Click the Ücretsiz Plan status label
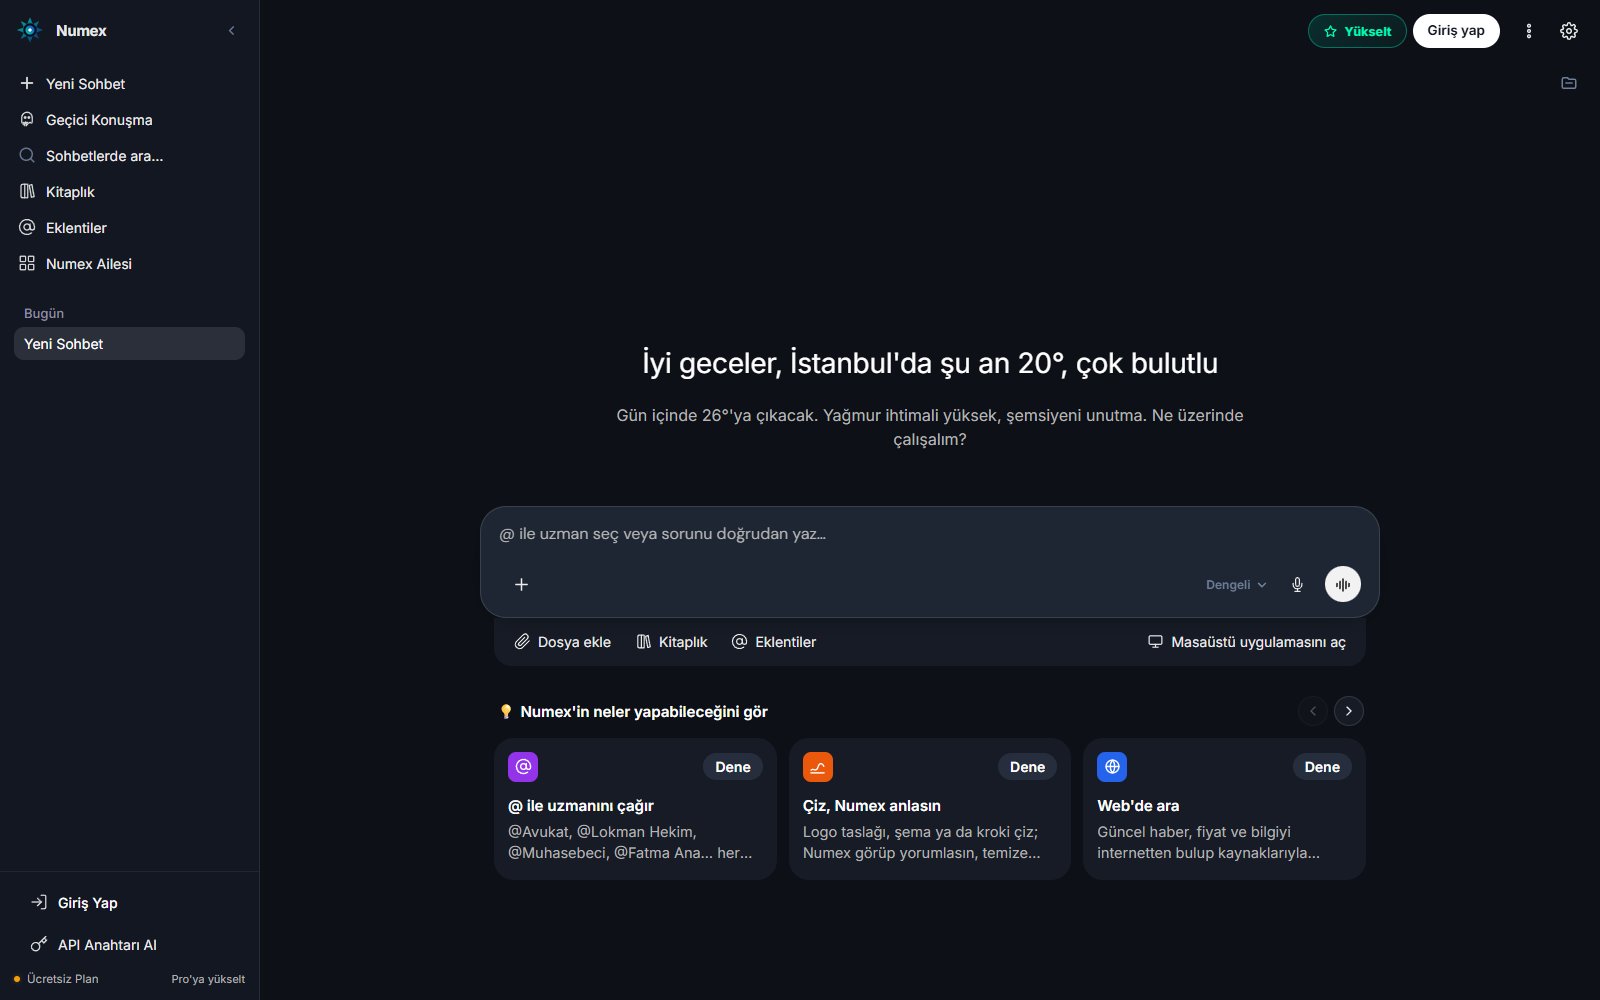Viewport: 1600px width, 1000px height. tap(62, 979)
